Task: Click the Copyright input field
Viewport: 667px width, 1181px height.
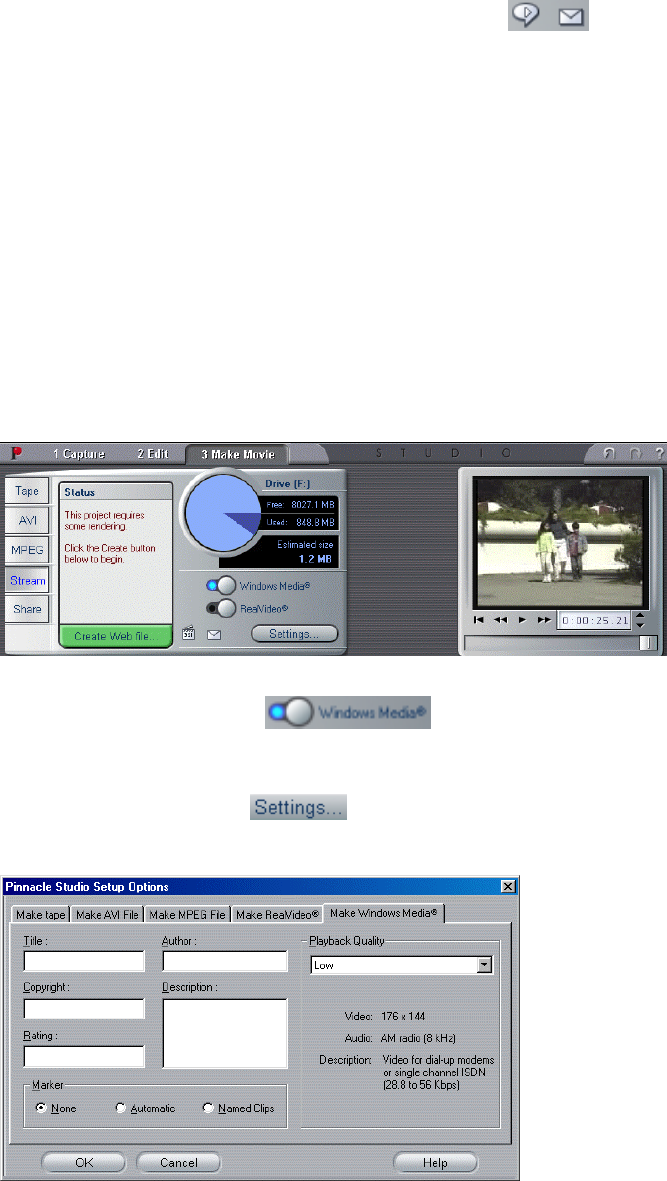Action: [84, 1009]
